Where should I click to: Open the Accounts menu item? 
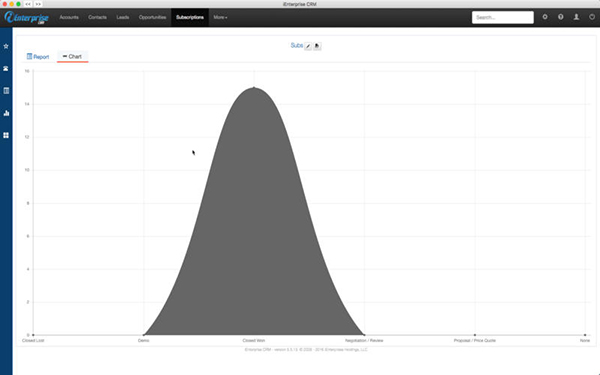69,17
